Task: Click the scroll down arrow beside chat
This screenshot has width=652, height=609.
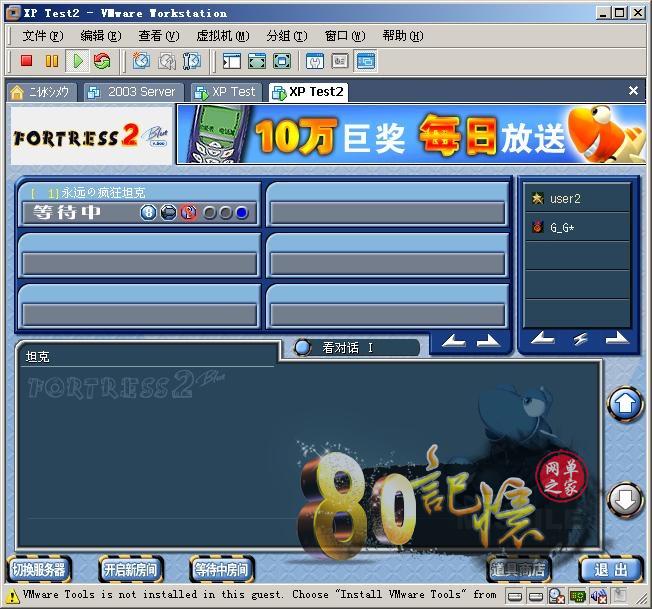Action: point(625,499)
